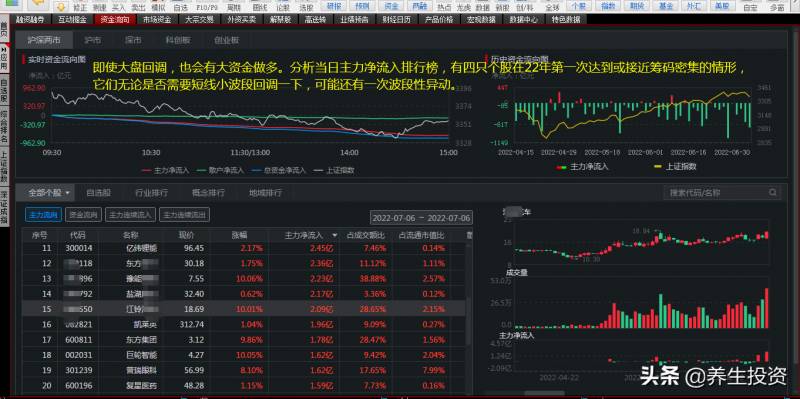800x399 pixels.
Task: Select the 深市 market sub-tab
Action: pyautogui.click(x=133, y=40)
